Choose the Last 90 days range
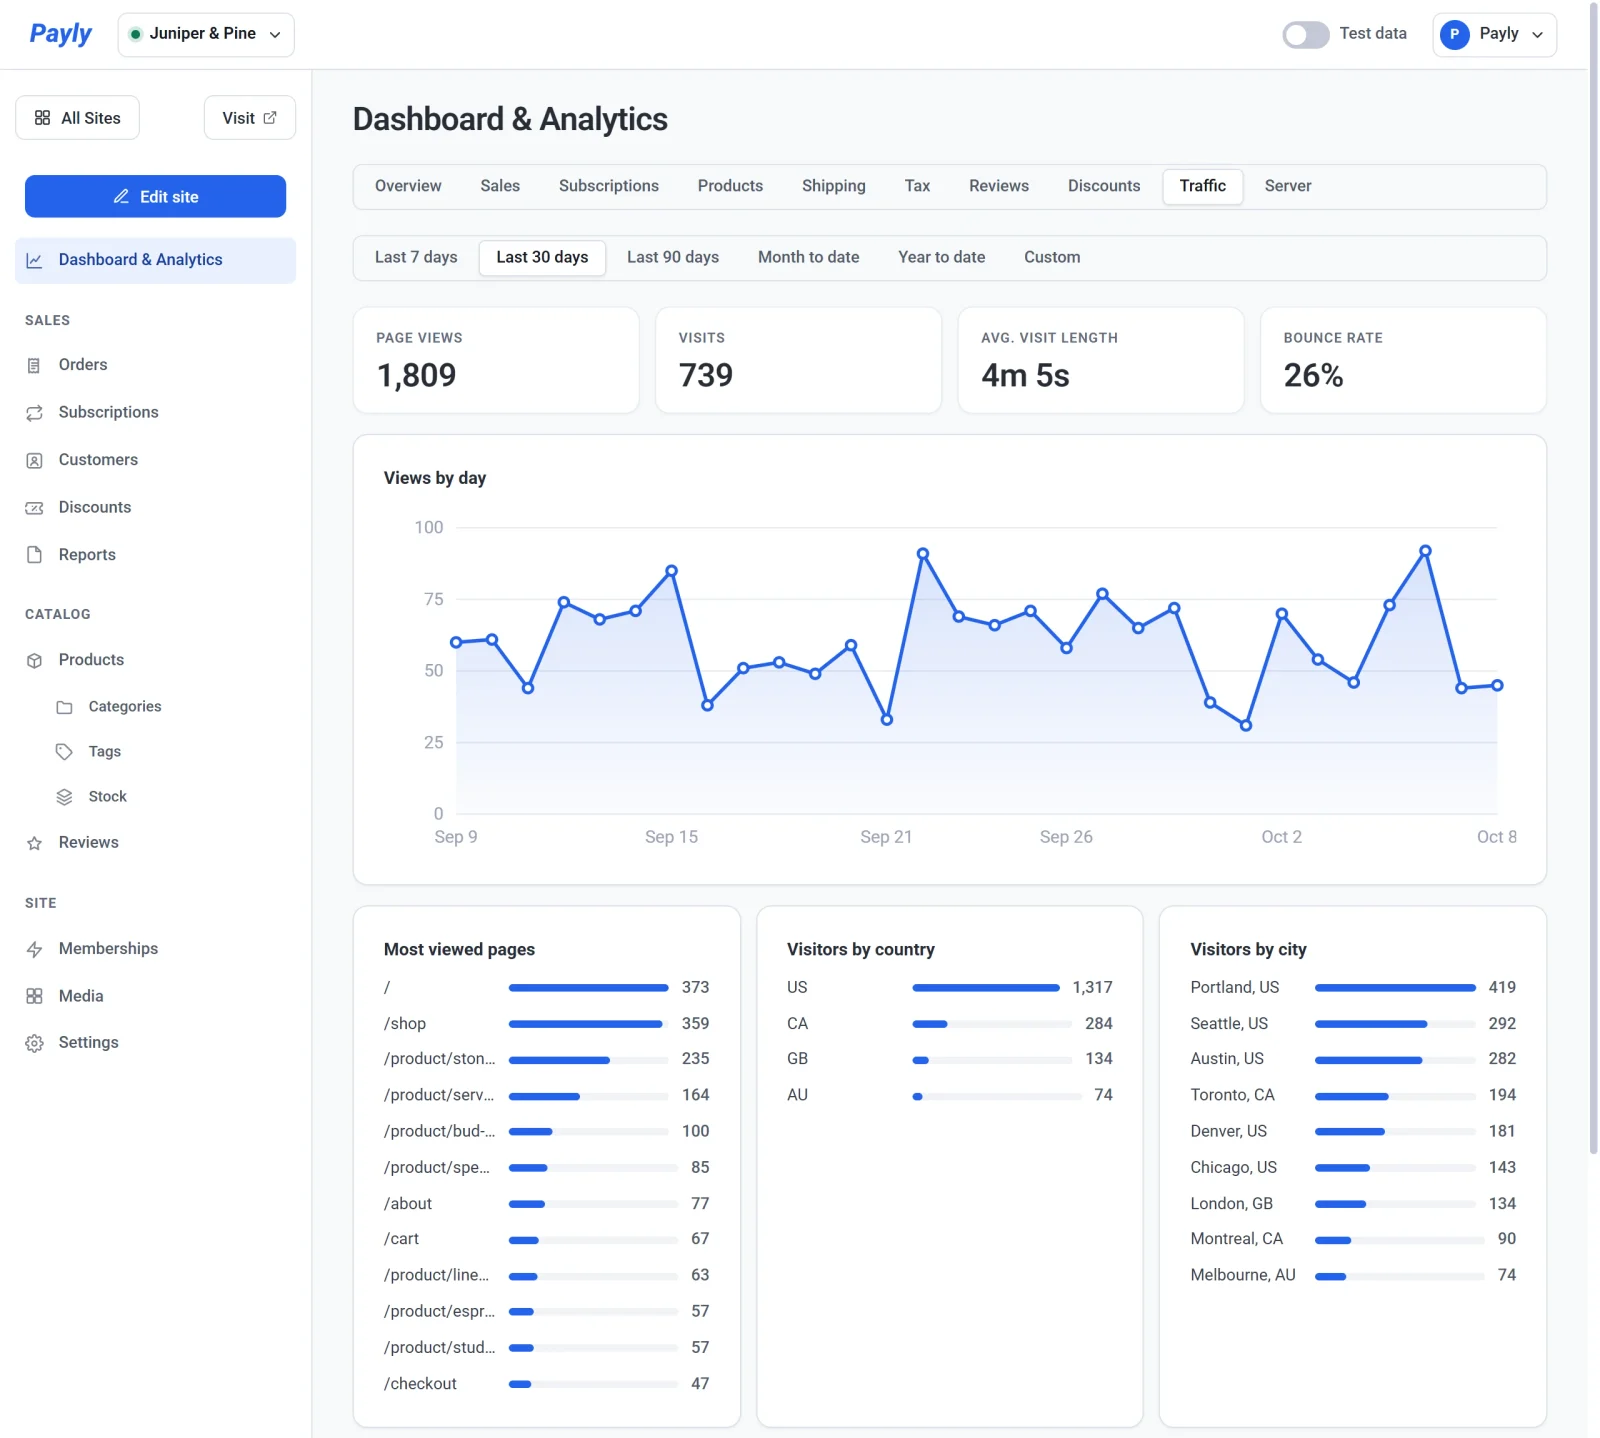 click(673, 257)
